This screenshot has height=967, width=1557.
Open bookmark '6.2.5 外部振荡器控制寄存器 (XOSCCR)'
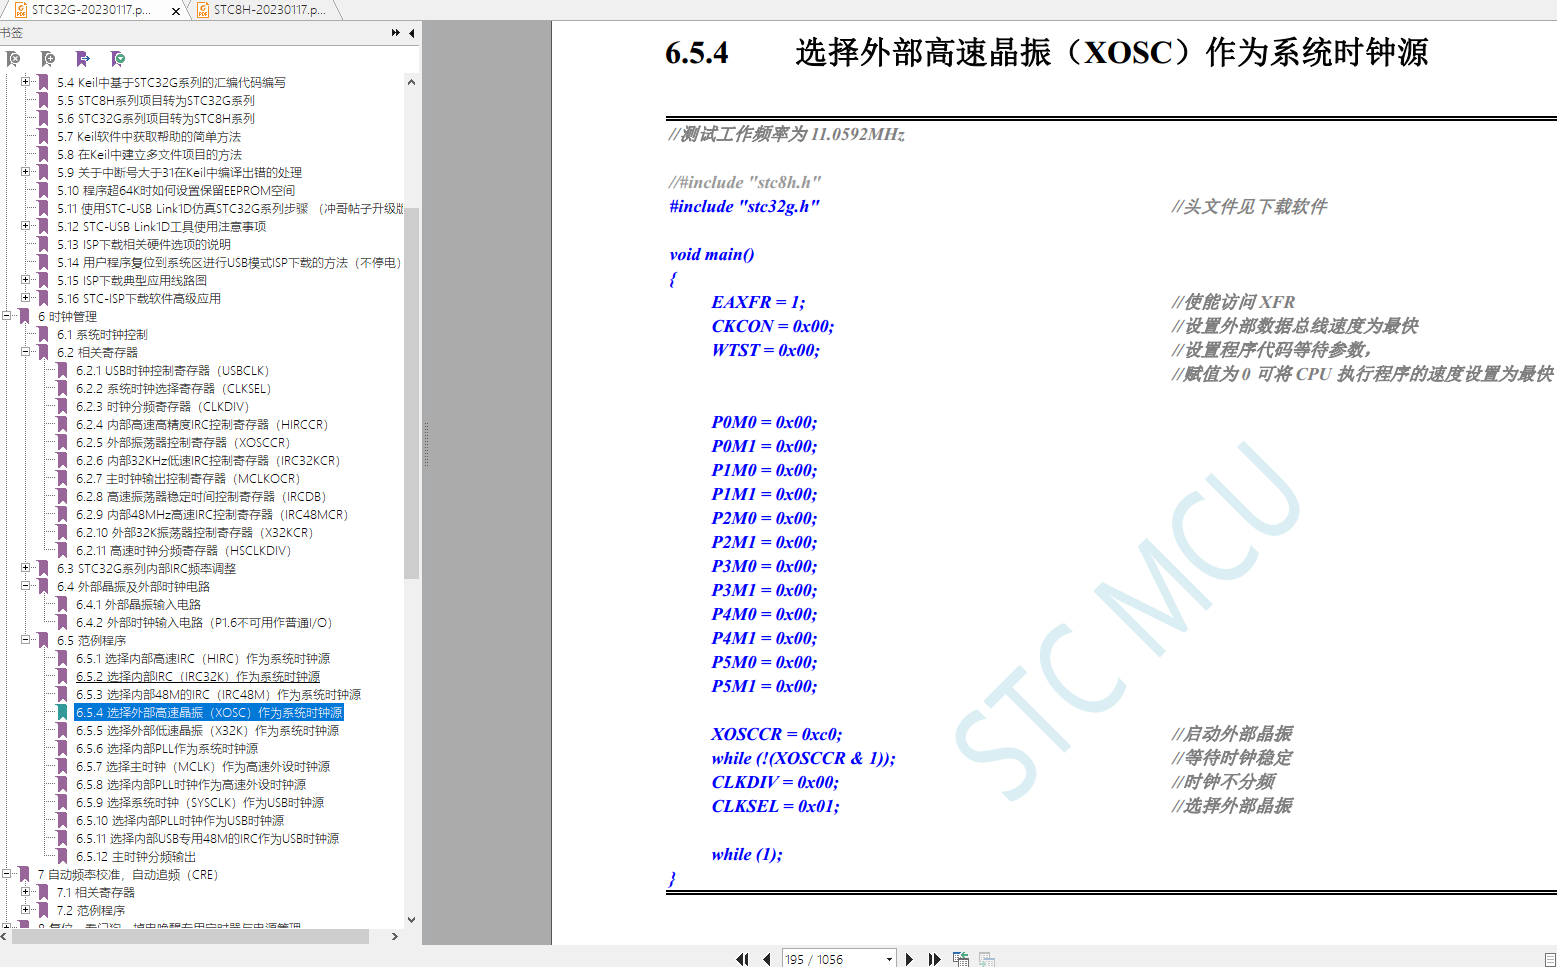183,443
